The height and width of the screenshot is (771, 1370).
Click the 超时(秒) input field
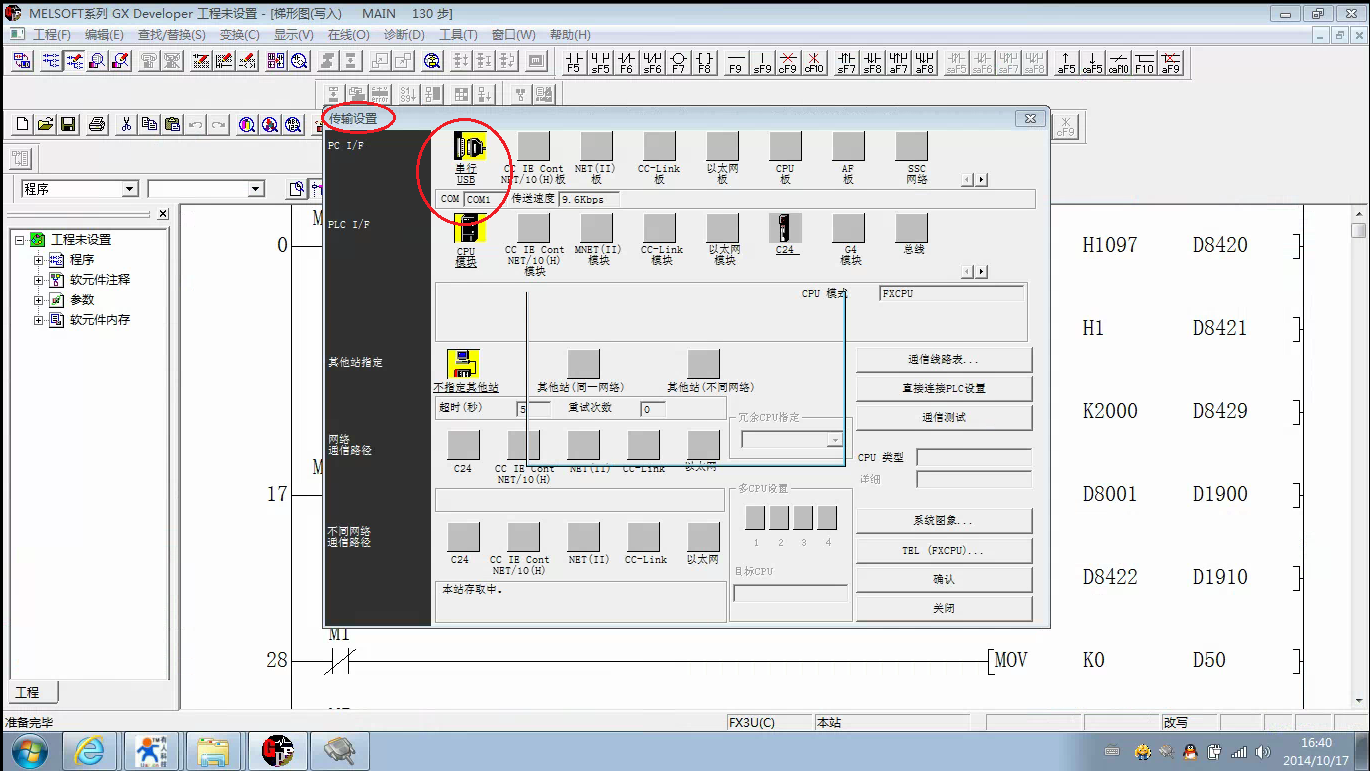(533, 409)
